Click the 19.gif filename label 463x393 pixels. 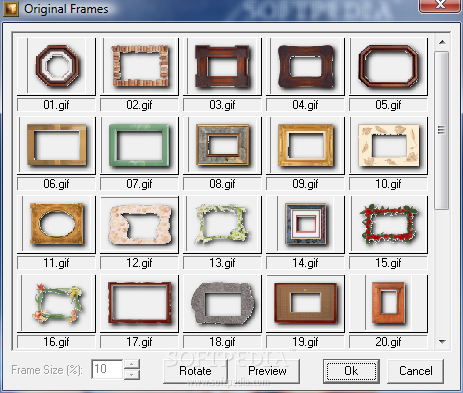click(305, 342)
